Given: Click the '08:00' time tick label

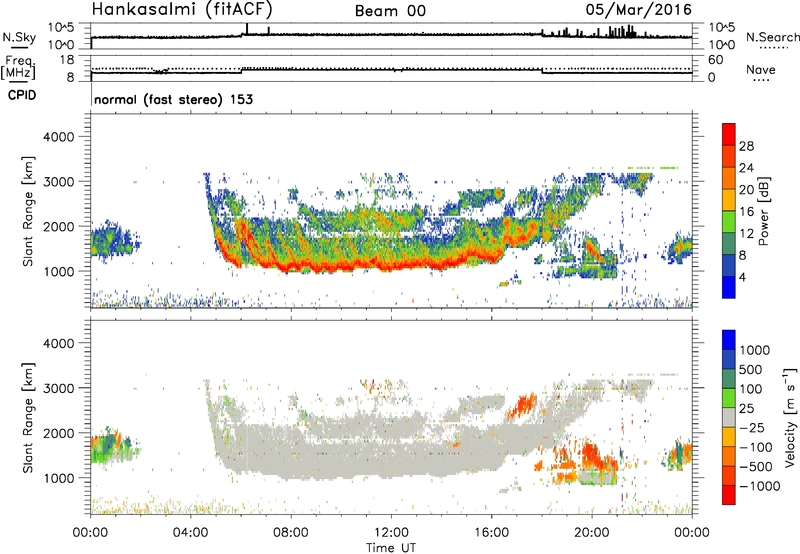Looking at the screenshot, I should point(290,533).
